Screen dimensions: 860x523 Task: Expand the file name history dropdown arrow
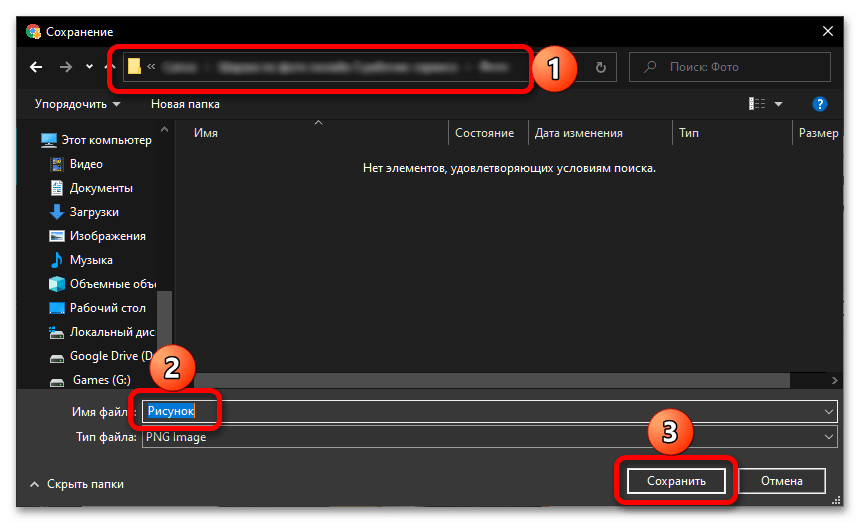click(829, 411)
